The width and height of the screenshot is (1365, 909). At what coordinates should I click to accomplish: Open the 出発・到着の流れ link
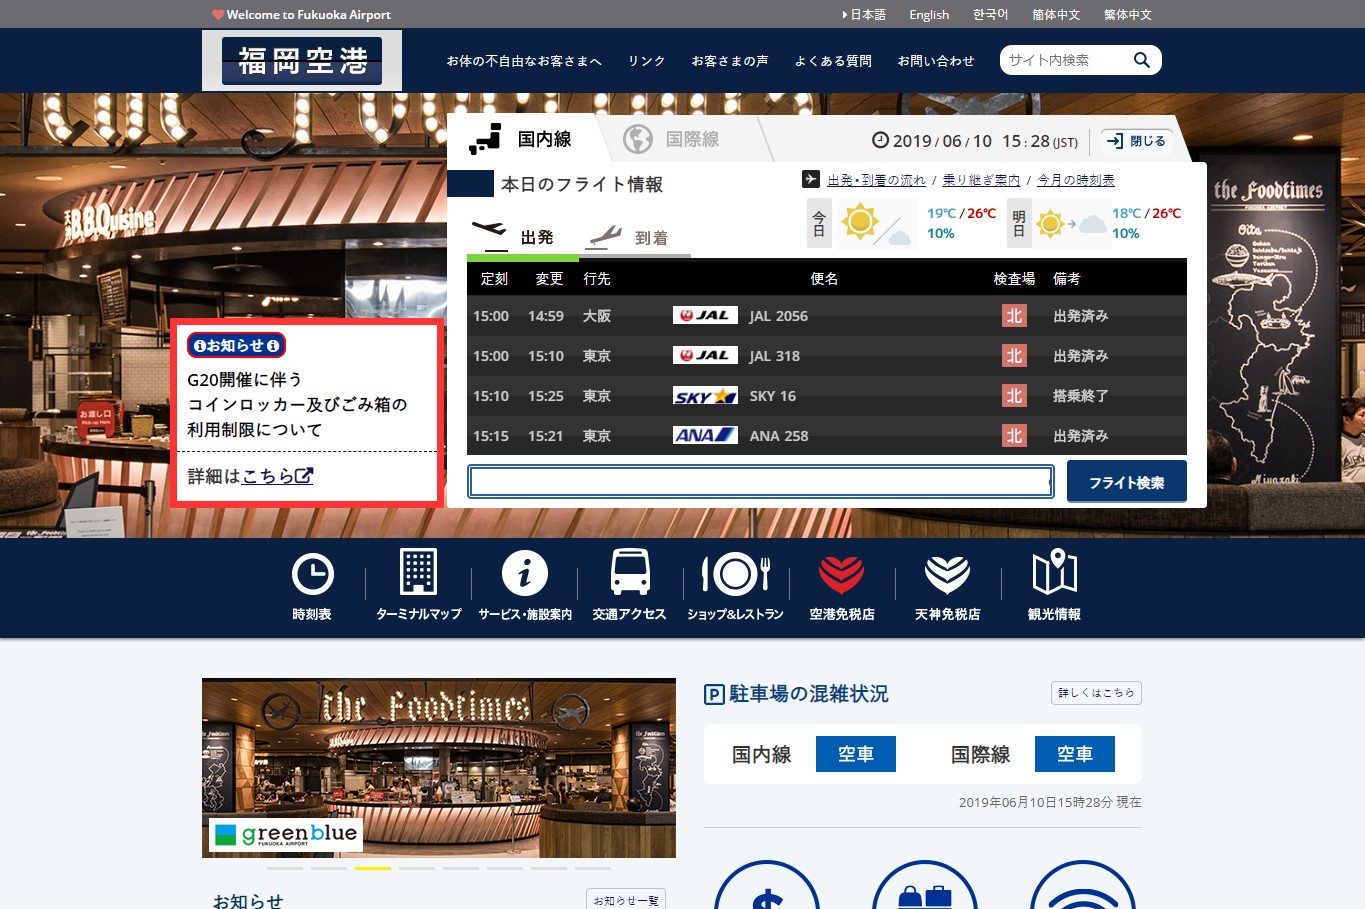(x=877, y=180)
